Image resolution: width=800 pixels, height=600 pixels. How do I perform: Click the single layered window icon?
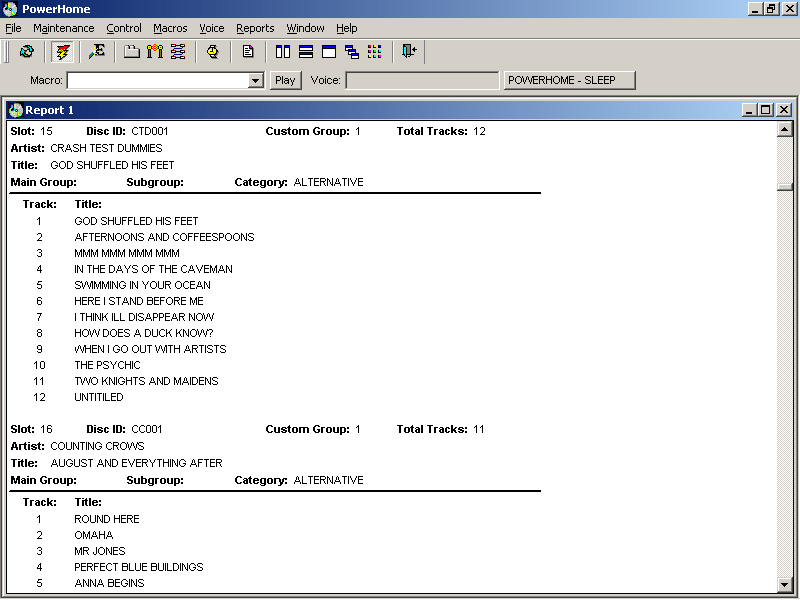(x=329, y=52)
